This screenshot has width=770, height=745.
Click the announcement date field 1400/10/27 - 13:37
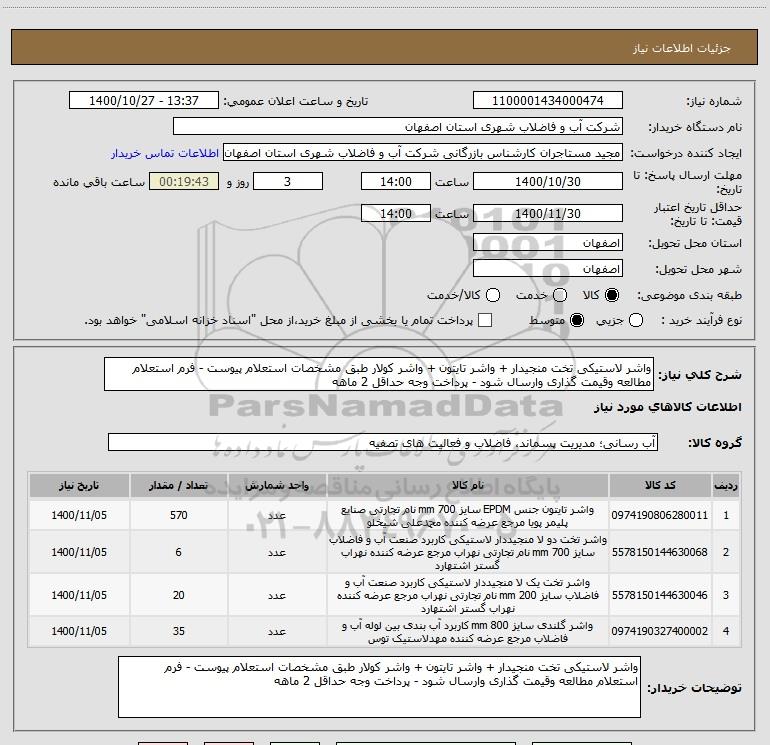point(144,101)
